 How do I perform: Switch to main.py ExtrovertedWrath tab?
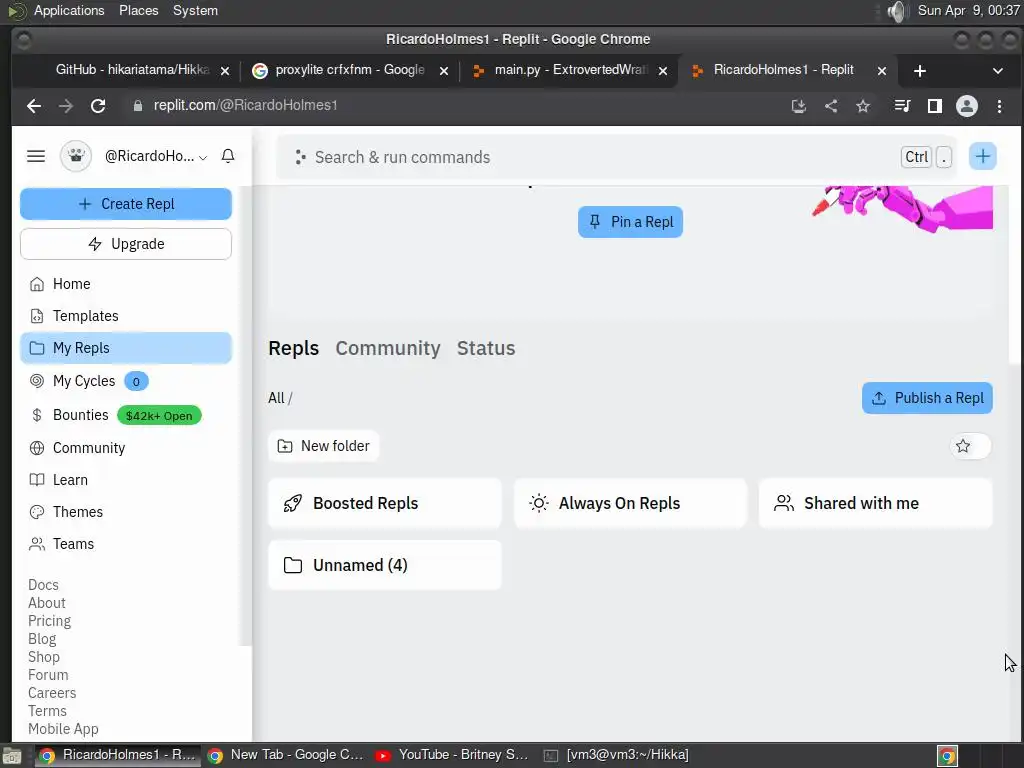click(568, 70)
